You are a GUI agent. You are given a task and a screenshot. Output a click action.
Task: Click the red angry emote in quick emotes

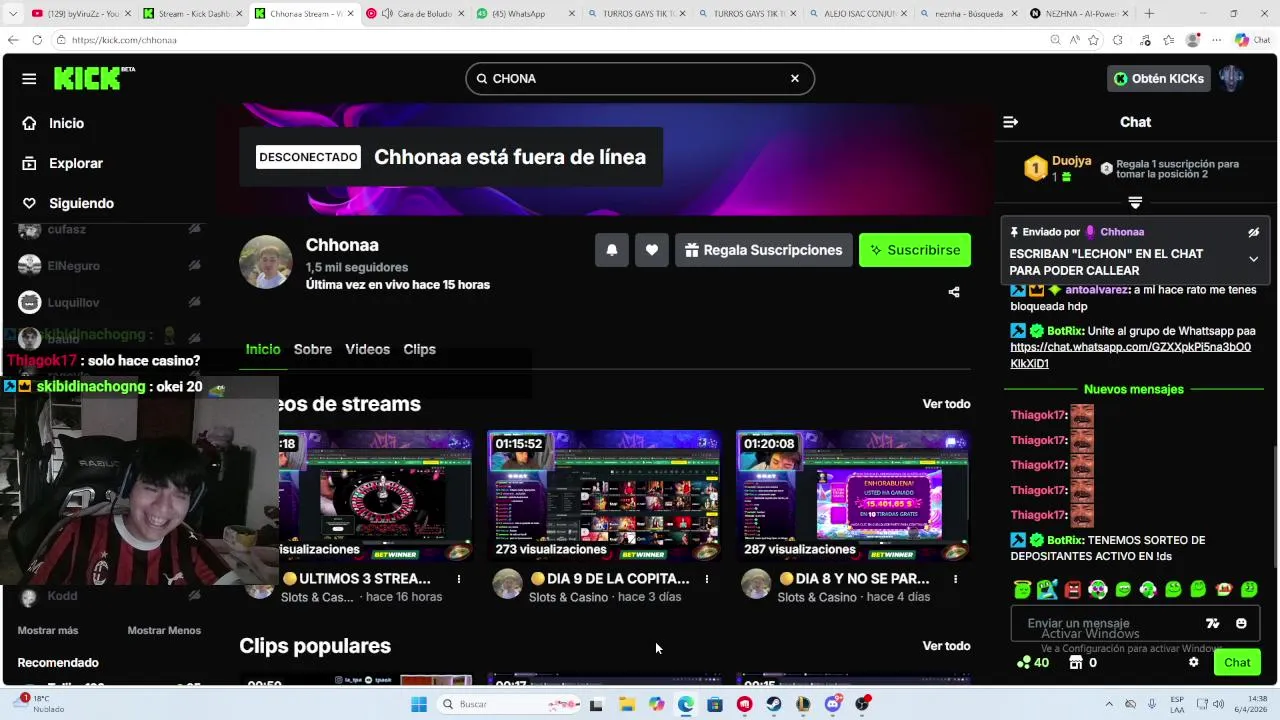click(1073, 590)
